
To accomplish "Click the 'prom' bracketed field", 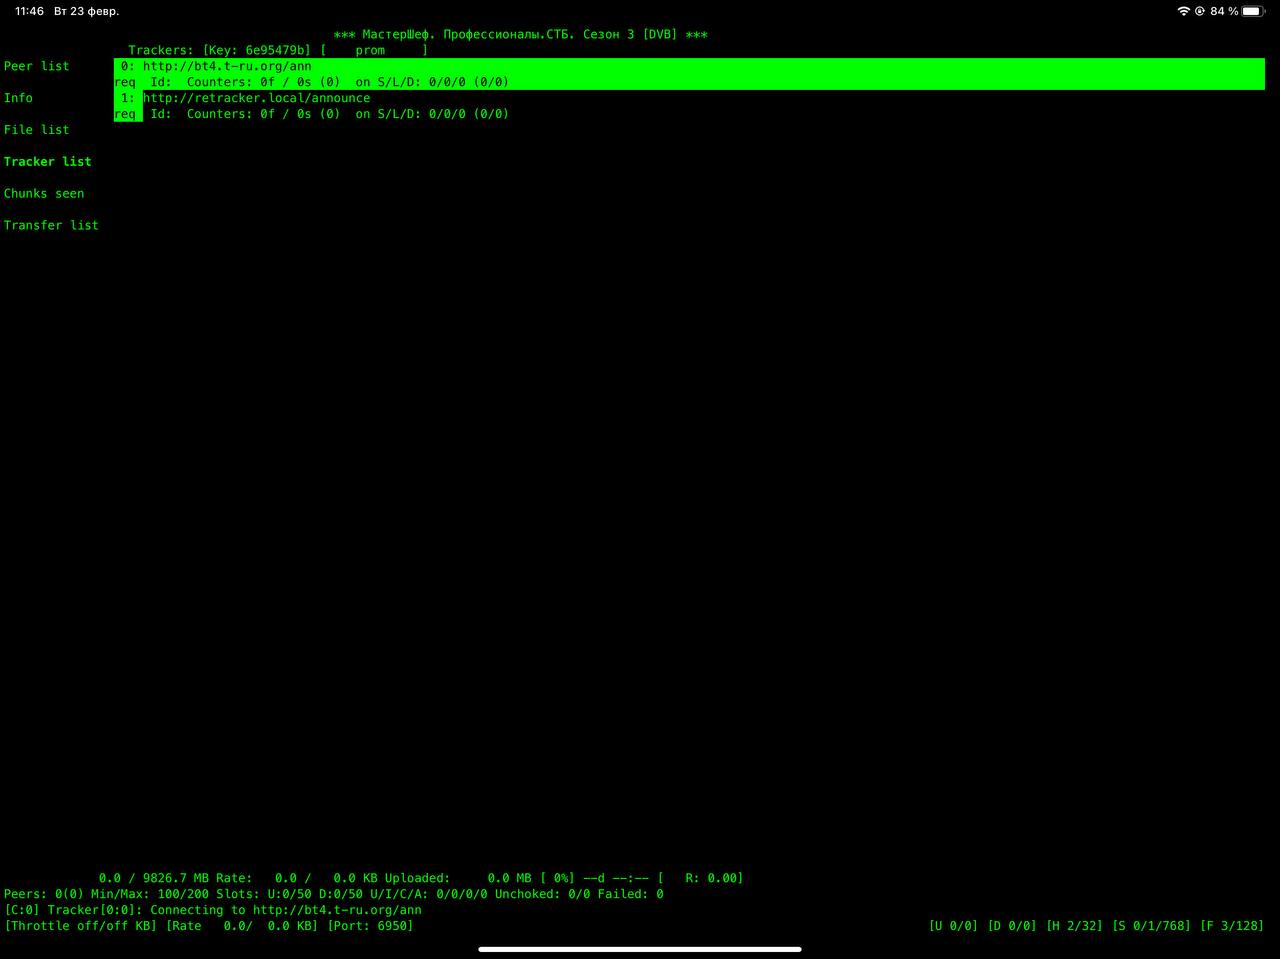I will pos(374,50).
